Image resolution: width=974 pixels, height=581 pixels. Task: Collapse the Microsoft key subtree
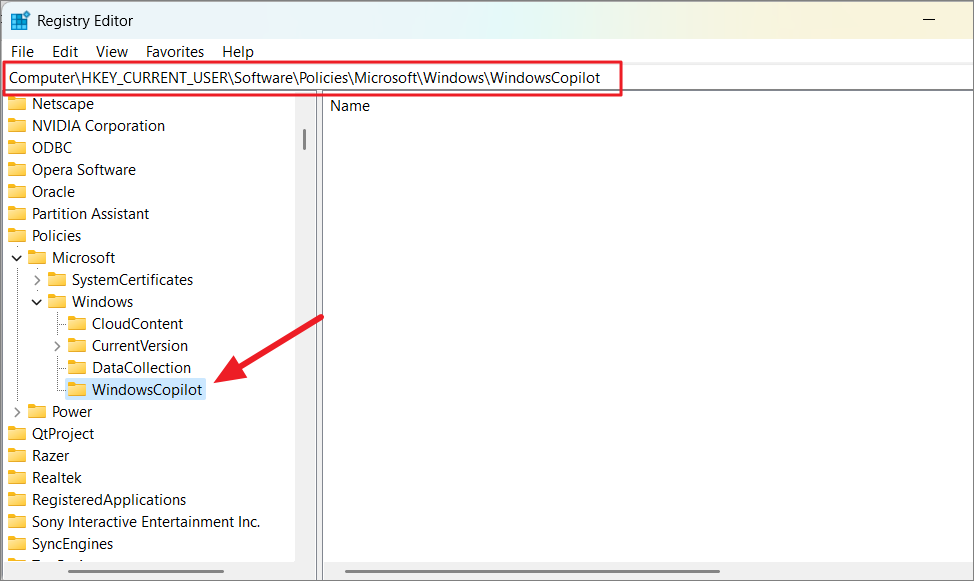[x=16, y=257]
